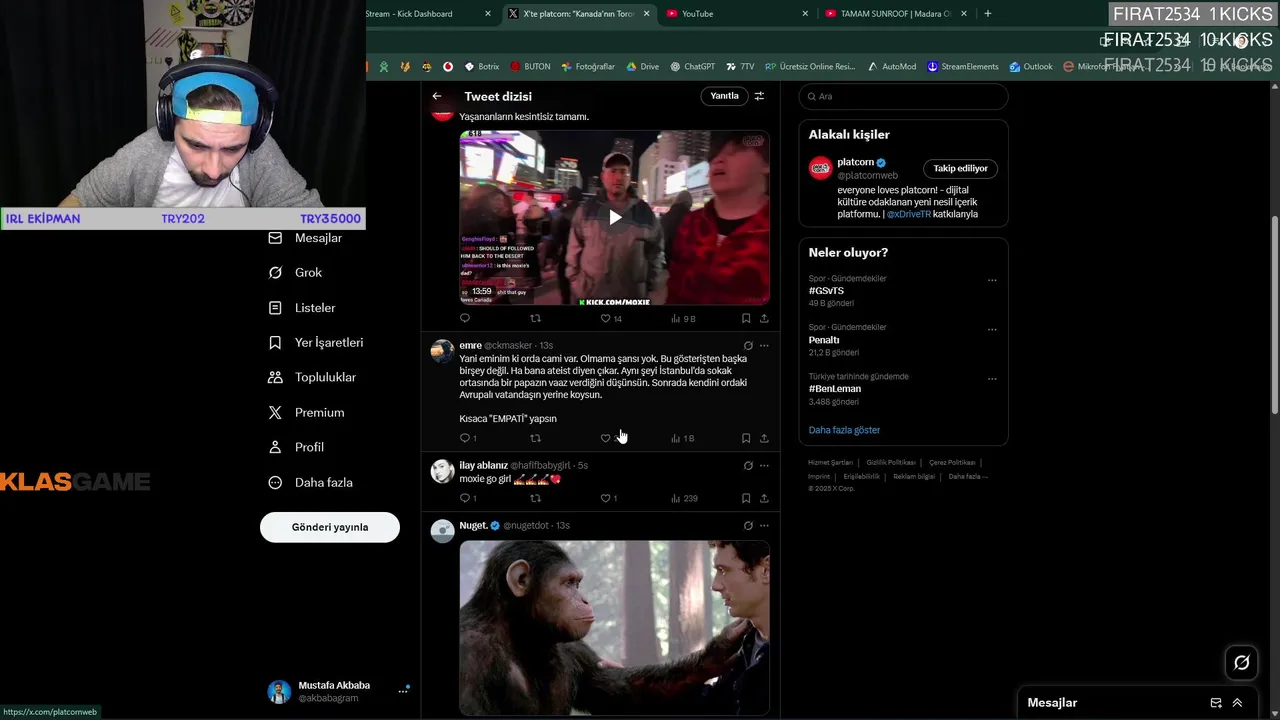The width and height of the screenshot is (1280, 720).
Task: Open the #BenLeman trend
Action: [x=835, y=389]
